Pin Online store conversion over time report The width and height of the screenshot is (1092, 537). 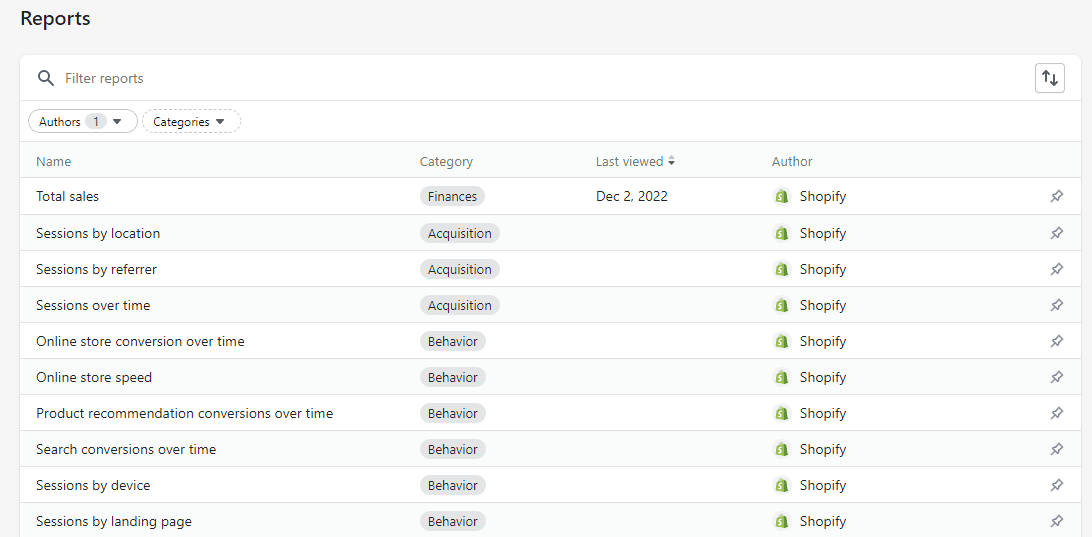click(x=1056, y=341)
